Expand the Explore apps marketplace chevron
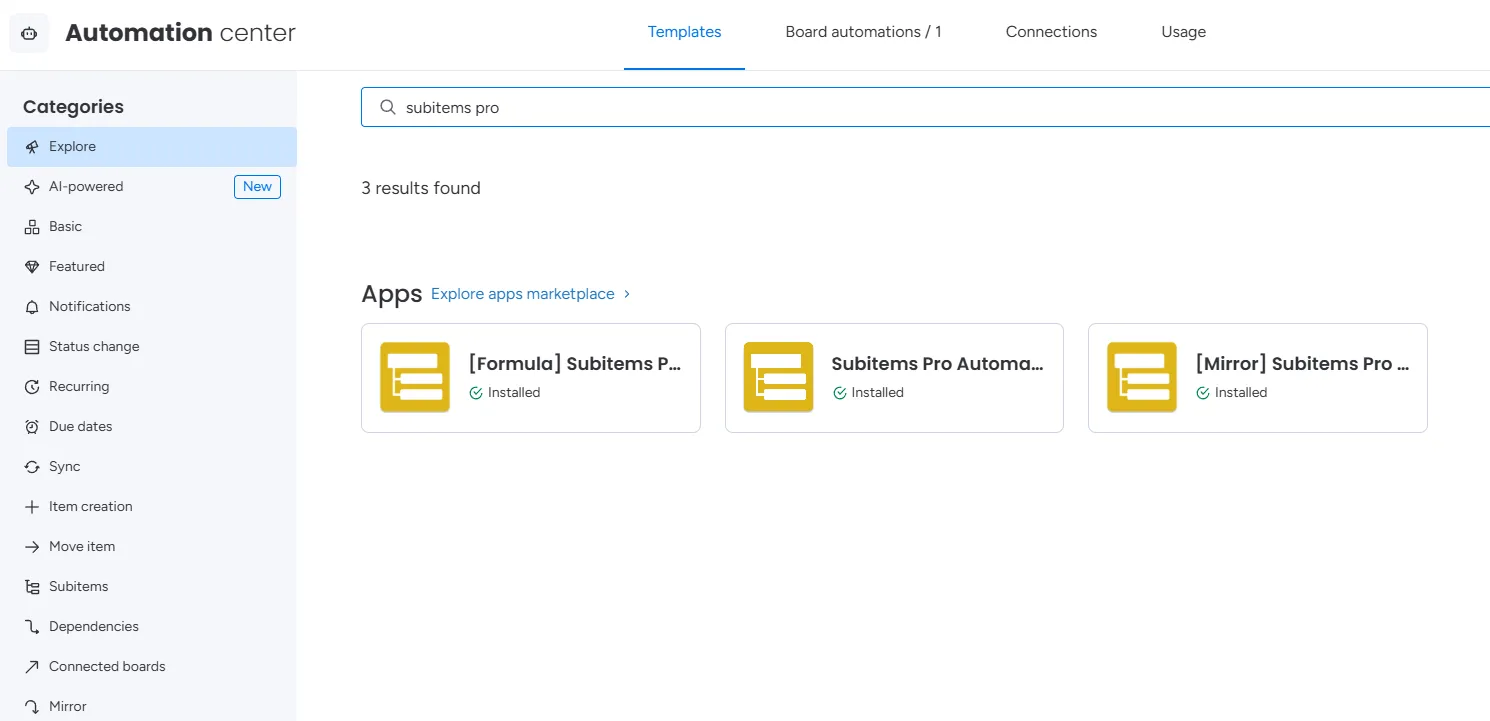This screenshot has width=1490, height=721. [x=627, y=294]
